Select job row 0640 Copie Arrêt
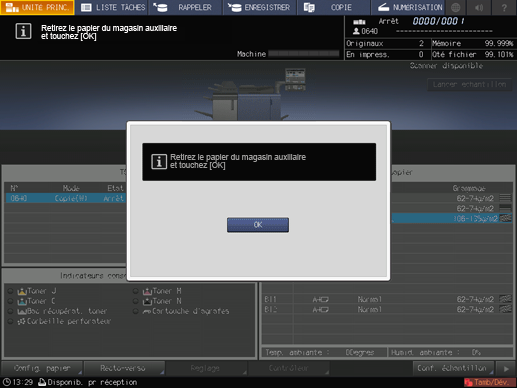The height and width of the screenshot is (388, 517). [x=66, y=198]
